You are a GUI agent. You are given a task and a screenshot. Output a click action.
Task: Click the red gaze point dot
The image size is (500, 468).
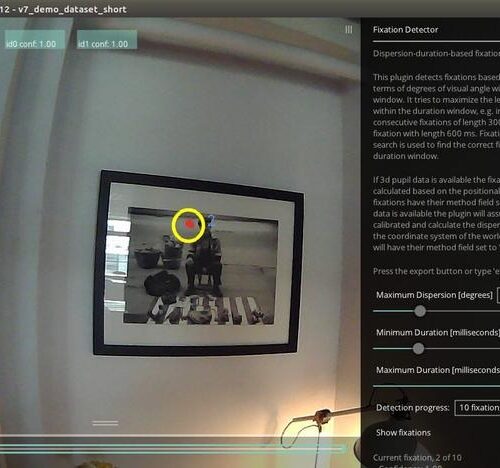(x=189, y=224)
